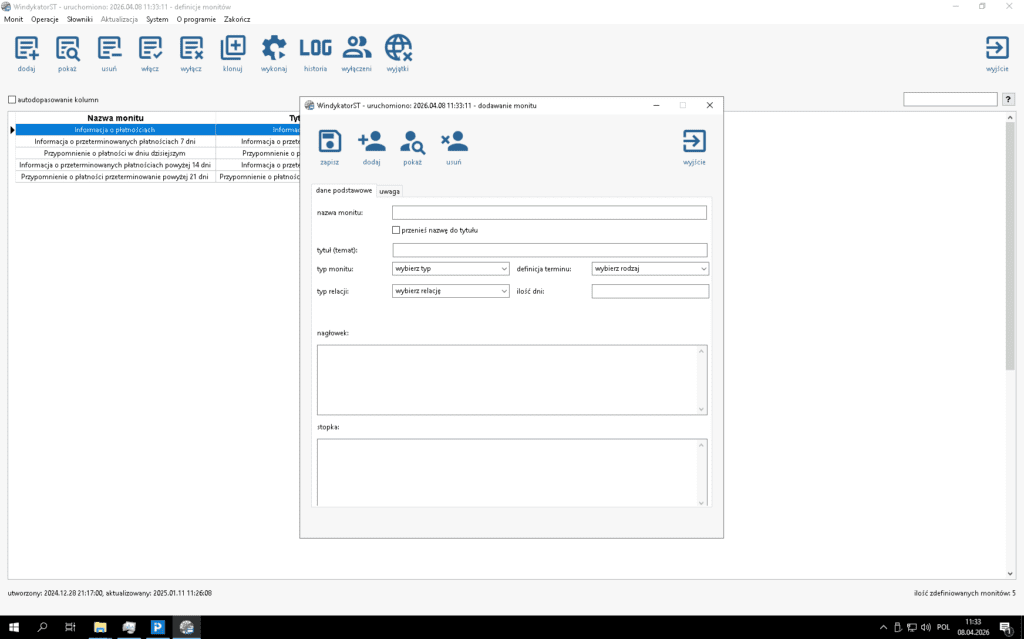Enable przenieś nazwę do tytułu checkbox
Image resolution: width=1024 pixels, height=639 pixels.
coord(397,230)
